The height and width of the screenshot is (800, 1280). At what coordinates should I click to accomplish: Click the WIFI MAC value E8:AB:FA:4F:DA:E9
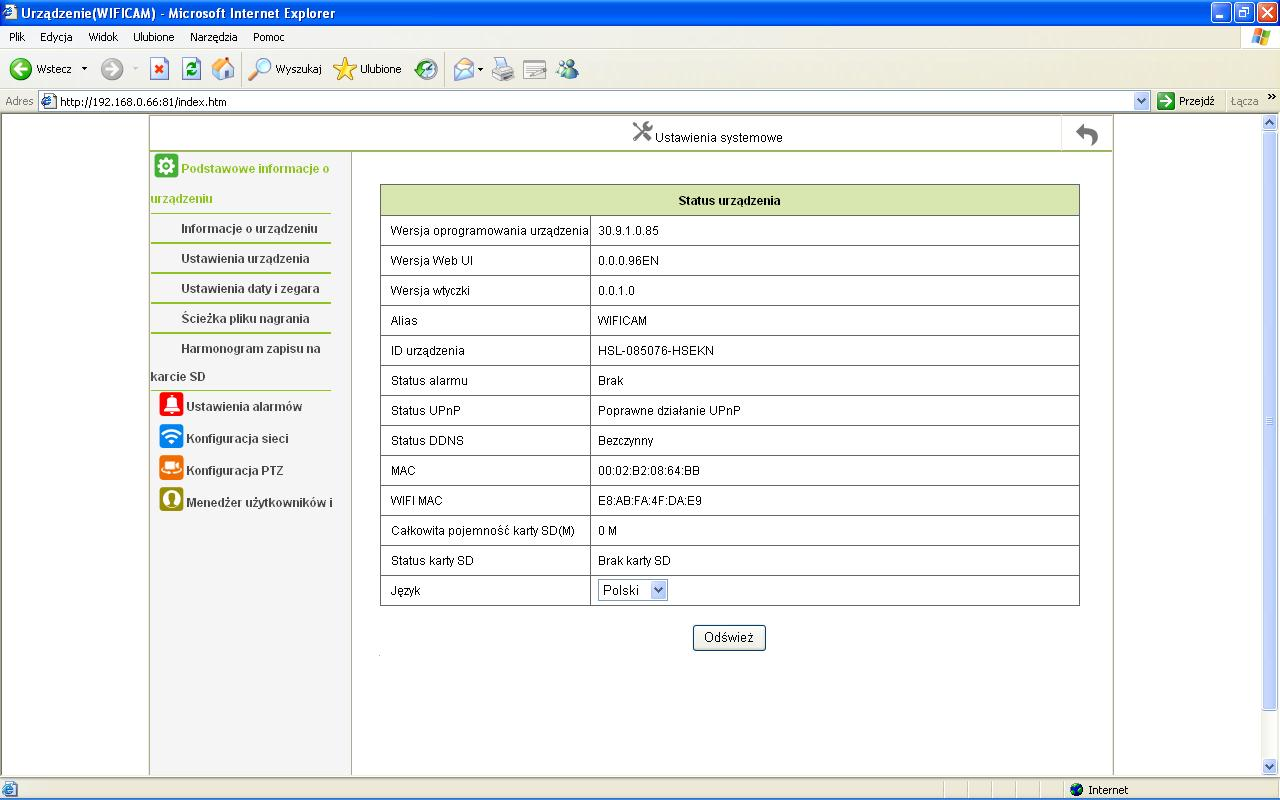point(650,501)
